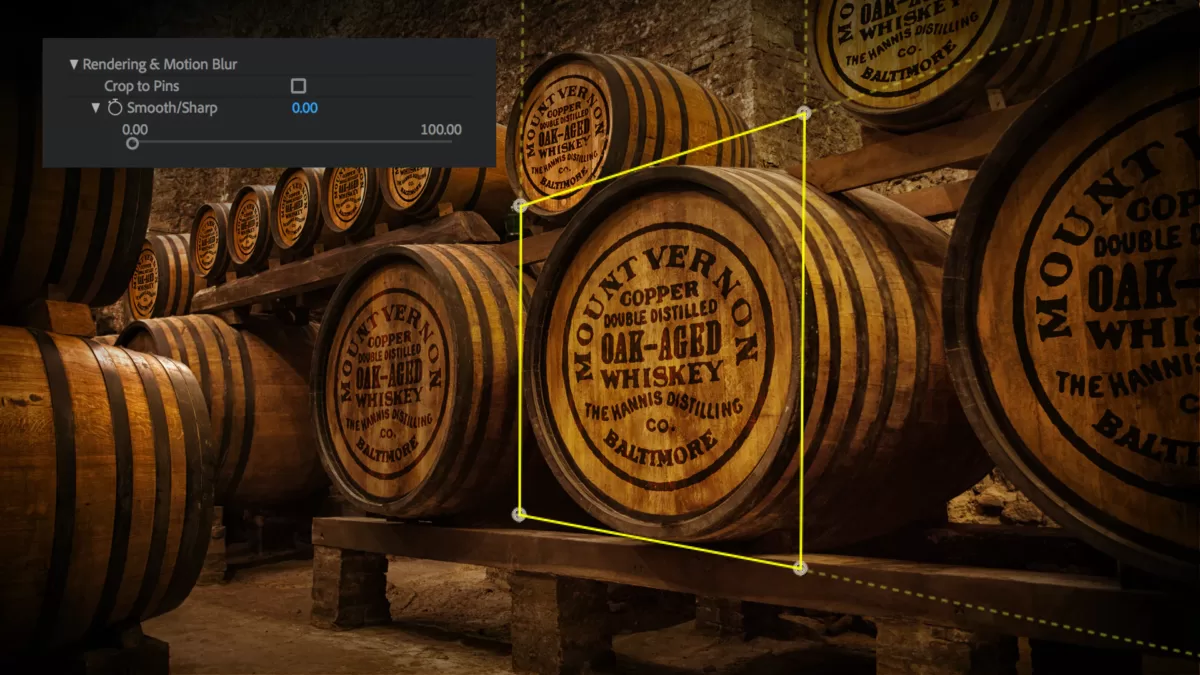Select the top-right corner pin handle

click(803, 114)
